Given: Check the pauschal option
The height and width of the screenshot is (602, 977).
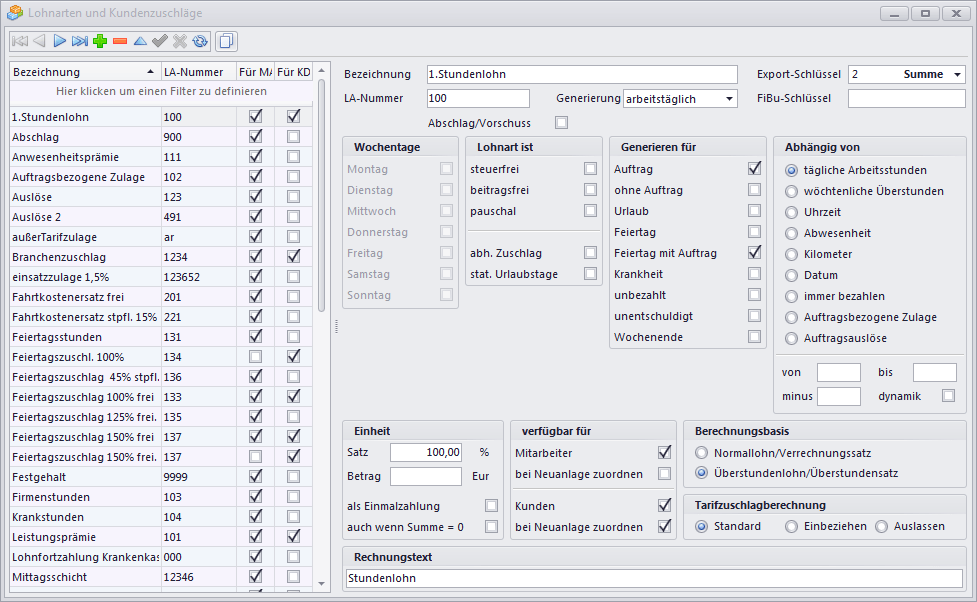Looking at the screenshot, I should (x=590, y=211).
